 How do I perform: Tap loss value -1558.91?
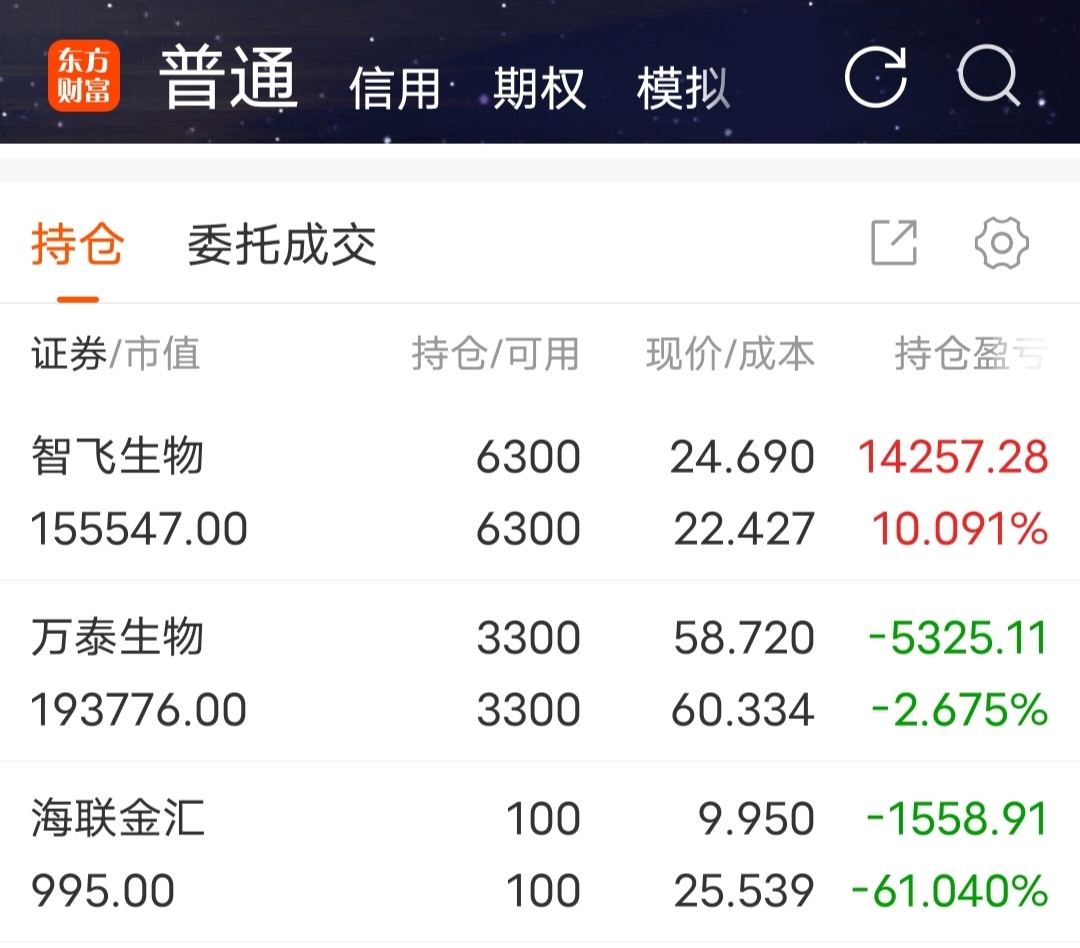[957, 818]
